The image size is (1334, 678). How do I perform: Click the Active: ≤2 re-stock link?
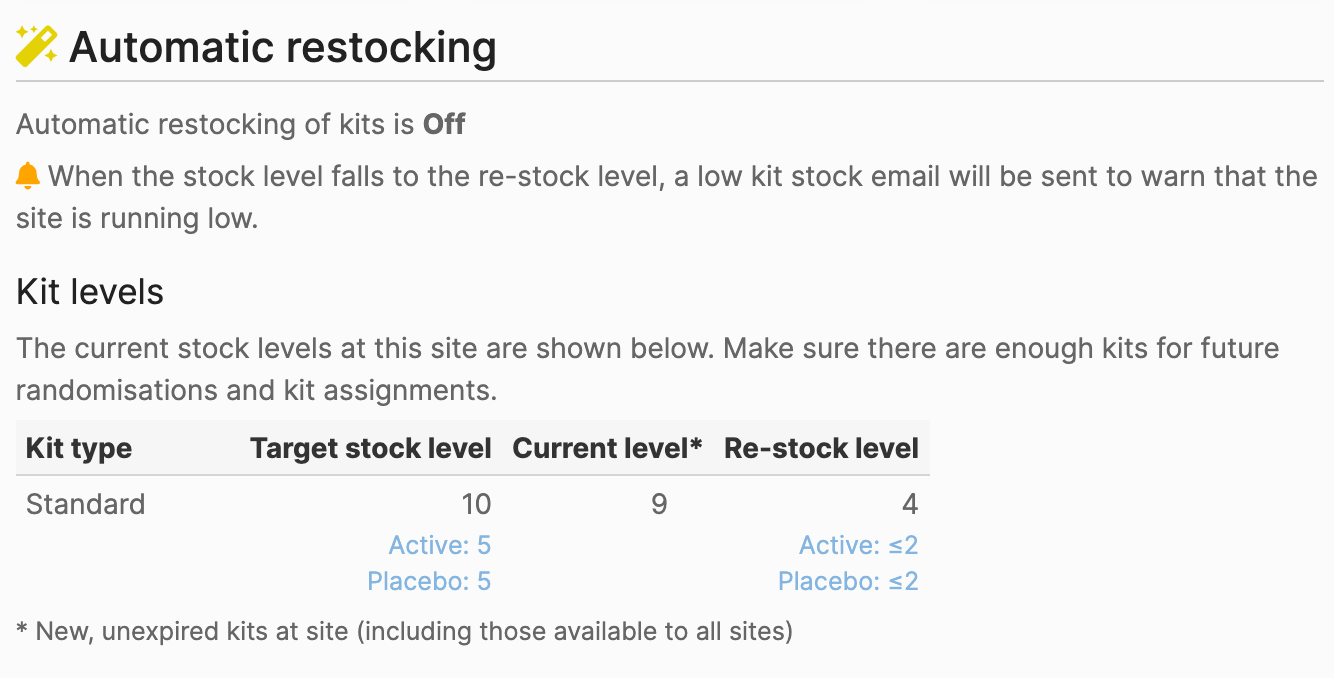(858, 545)
